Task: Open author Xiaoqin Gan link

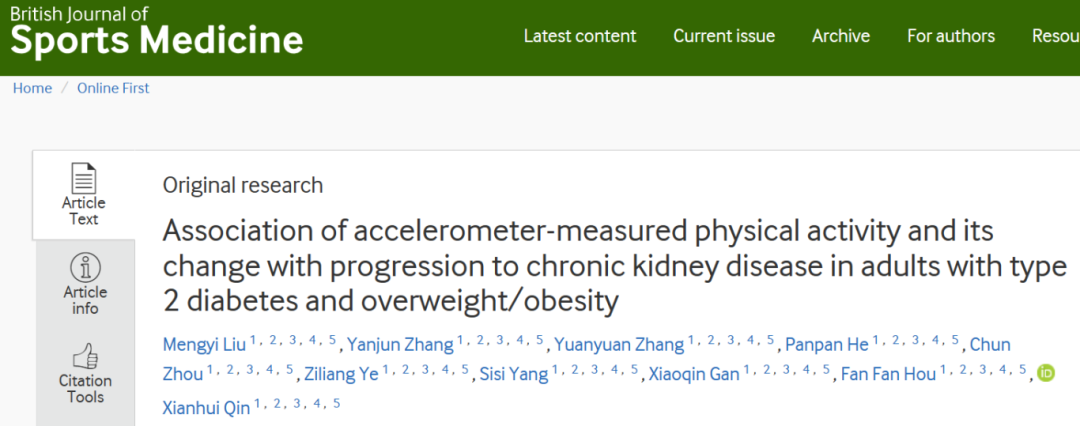Action: coord(694,374)
